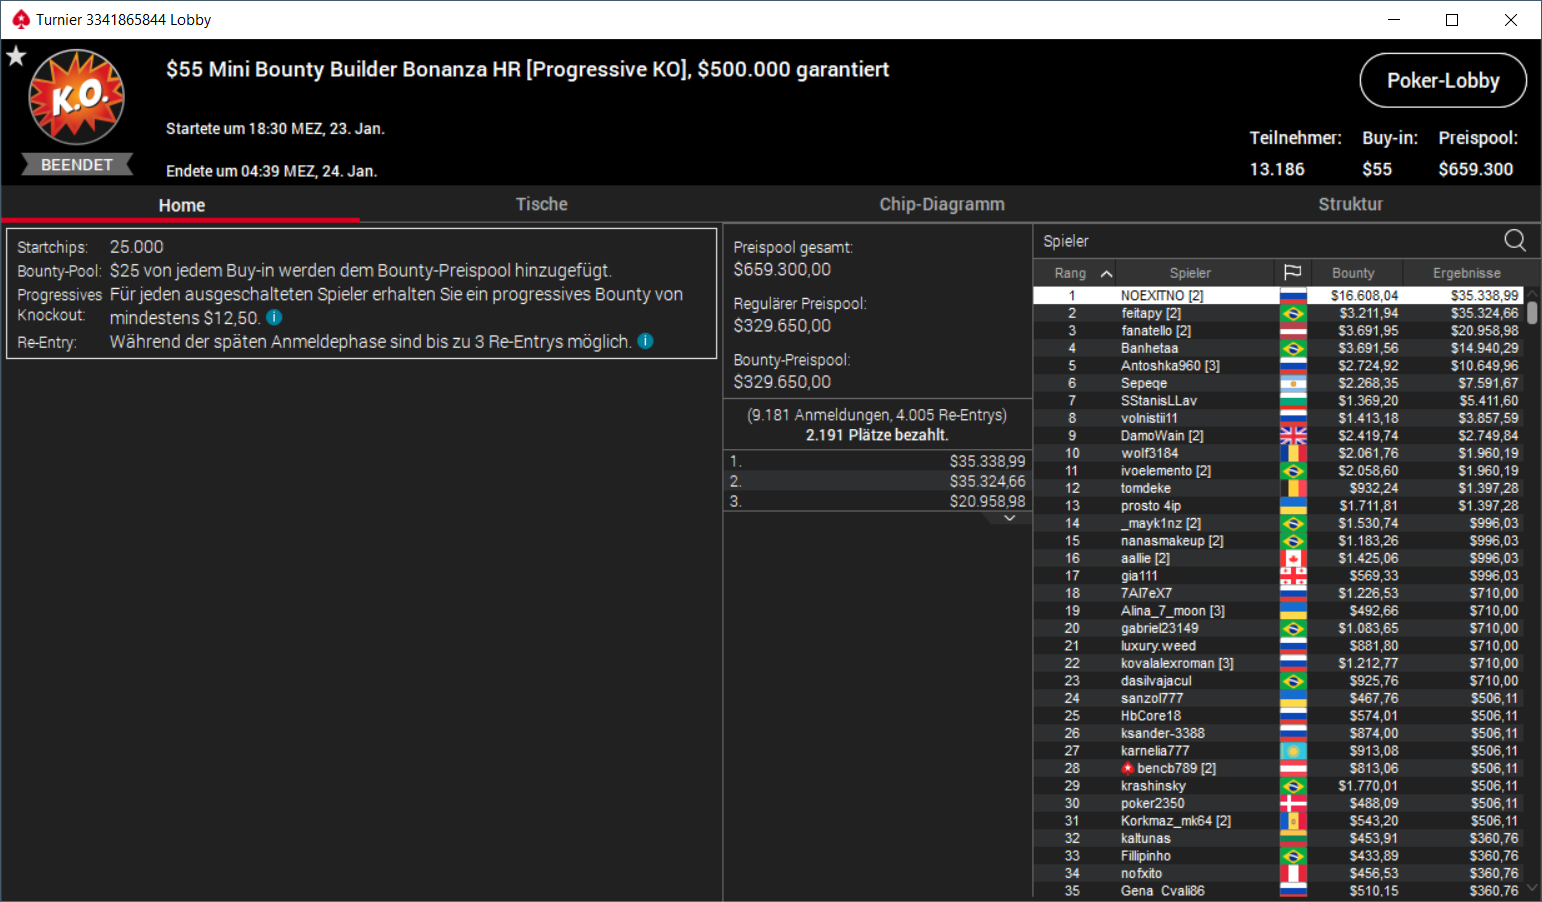The width and height of the screenshot is (1542, 902).
Task: Click the scrollbar down arrow in player list
Action: pyautogui.click(x=1532, y=888)
